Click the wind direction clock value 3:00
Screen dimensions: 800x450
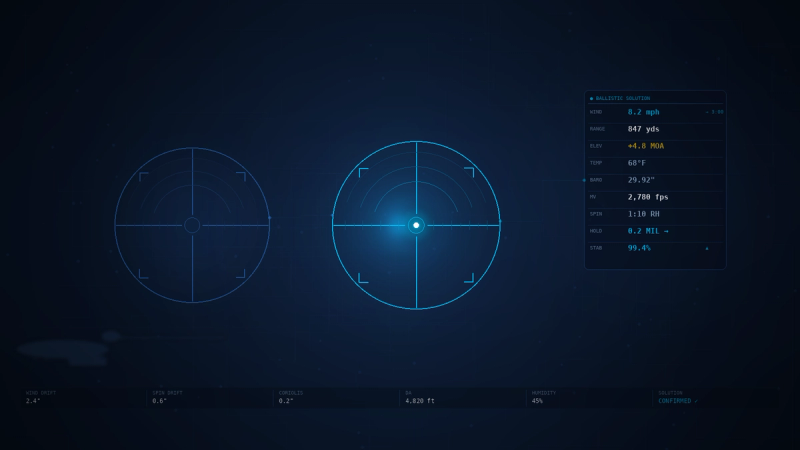pos(717,112)
